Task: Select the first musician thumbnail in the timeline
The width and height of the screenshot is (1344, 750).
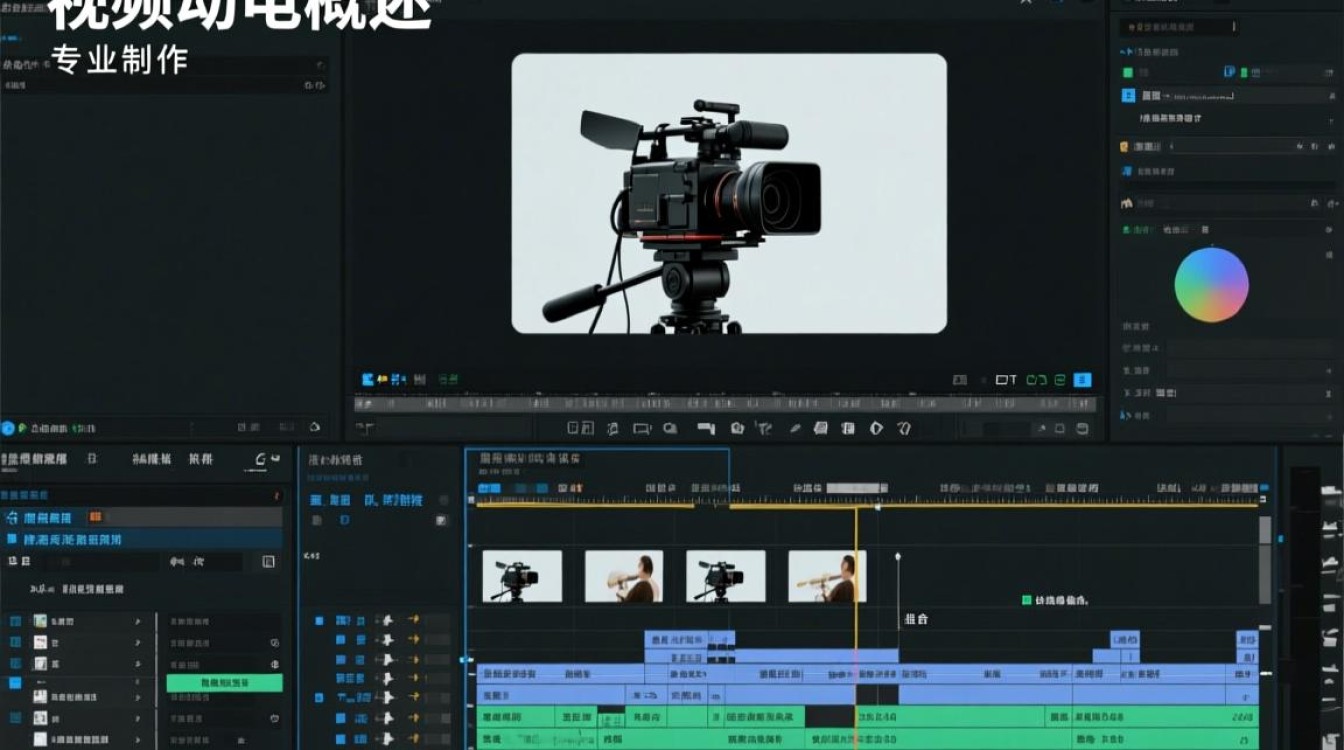Action: click(624, 576)
